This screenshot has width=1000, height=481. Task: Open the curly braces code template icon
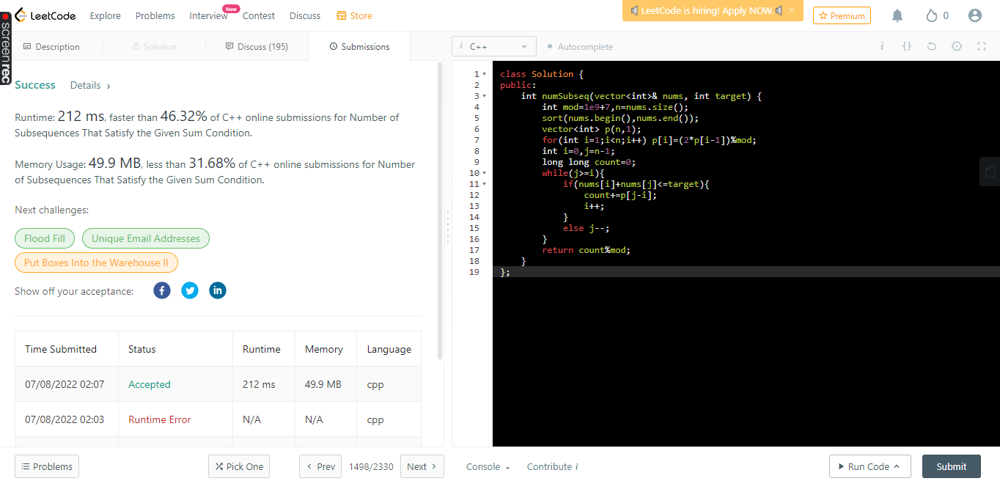point(906,47)
